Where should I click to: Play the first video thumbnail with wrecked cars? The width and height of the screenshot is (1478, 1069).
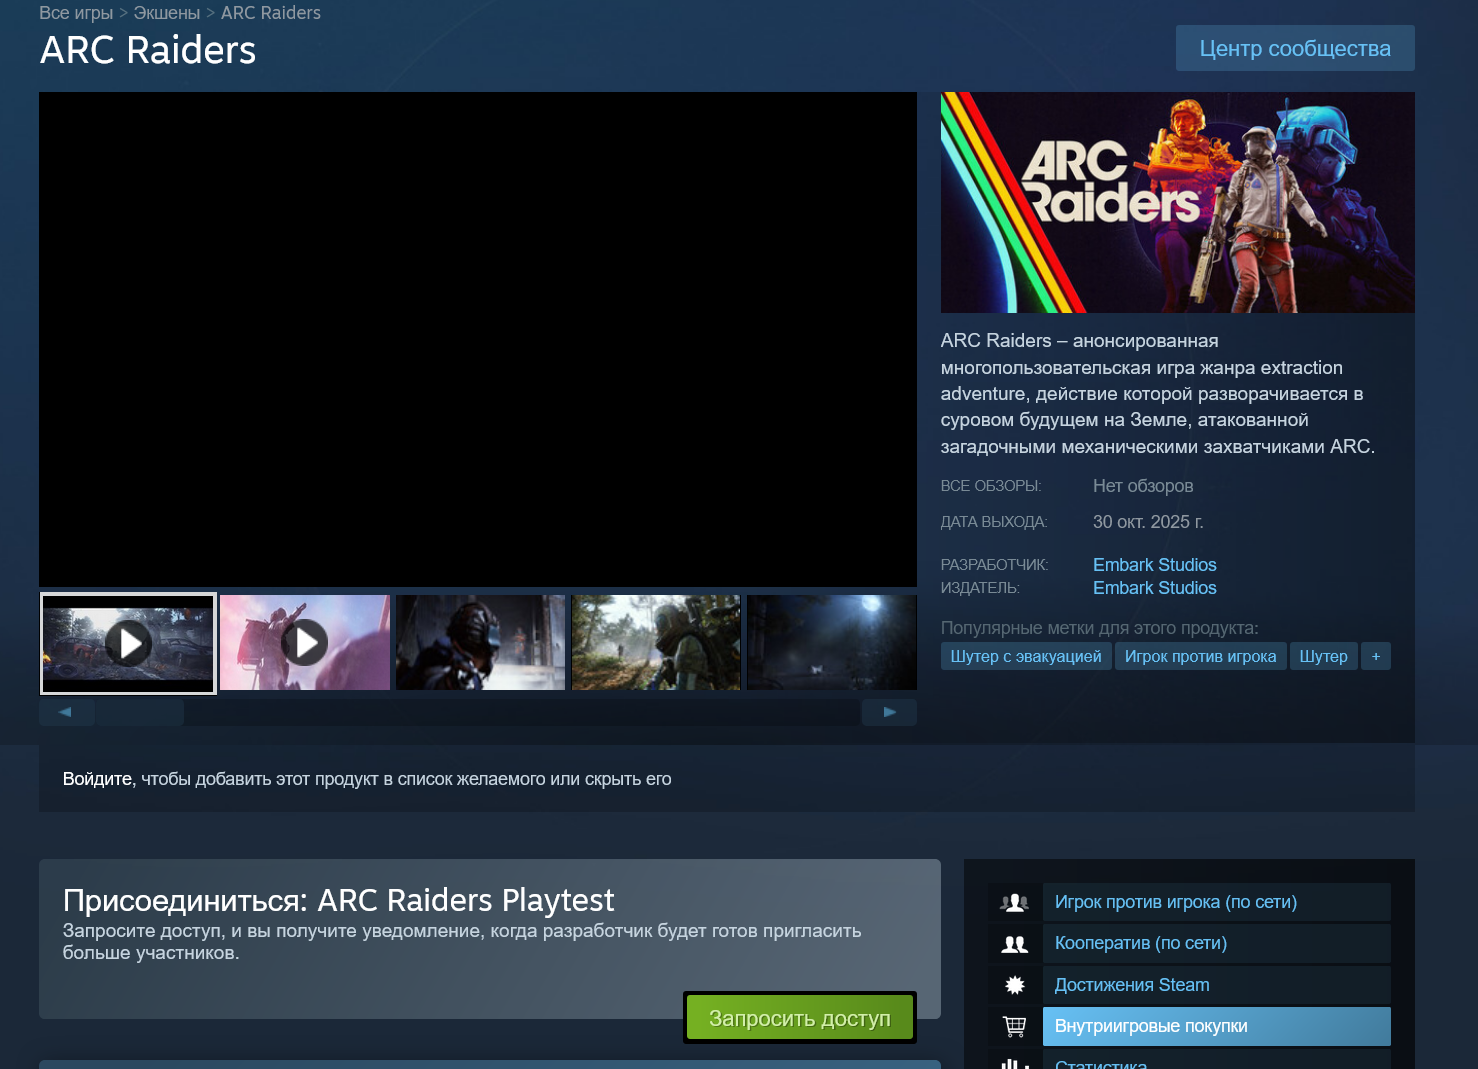(128, 643)
